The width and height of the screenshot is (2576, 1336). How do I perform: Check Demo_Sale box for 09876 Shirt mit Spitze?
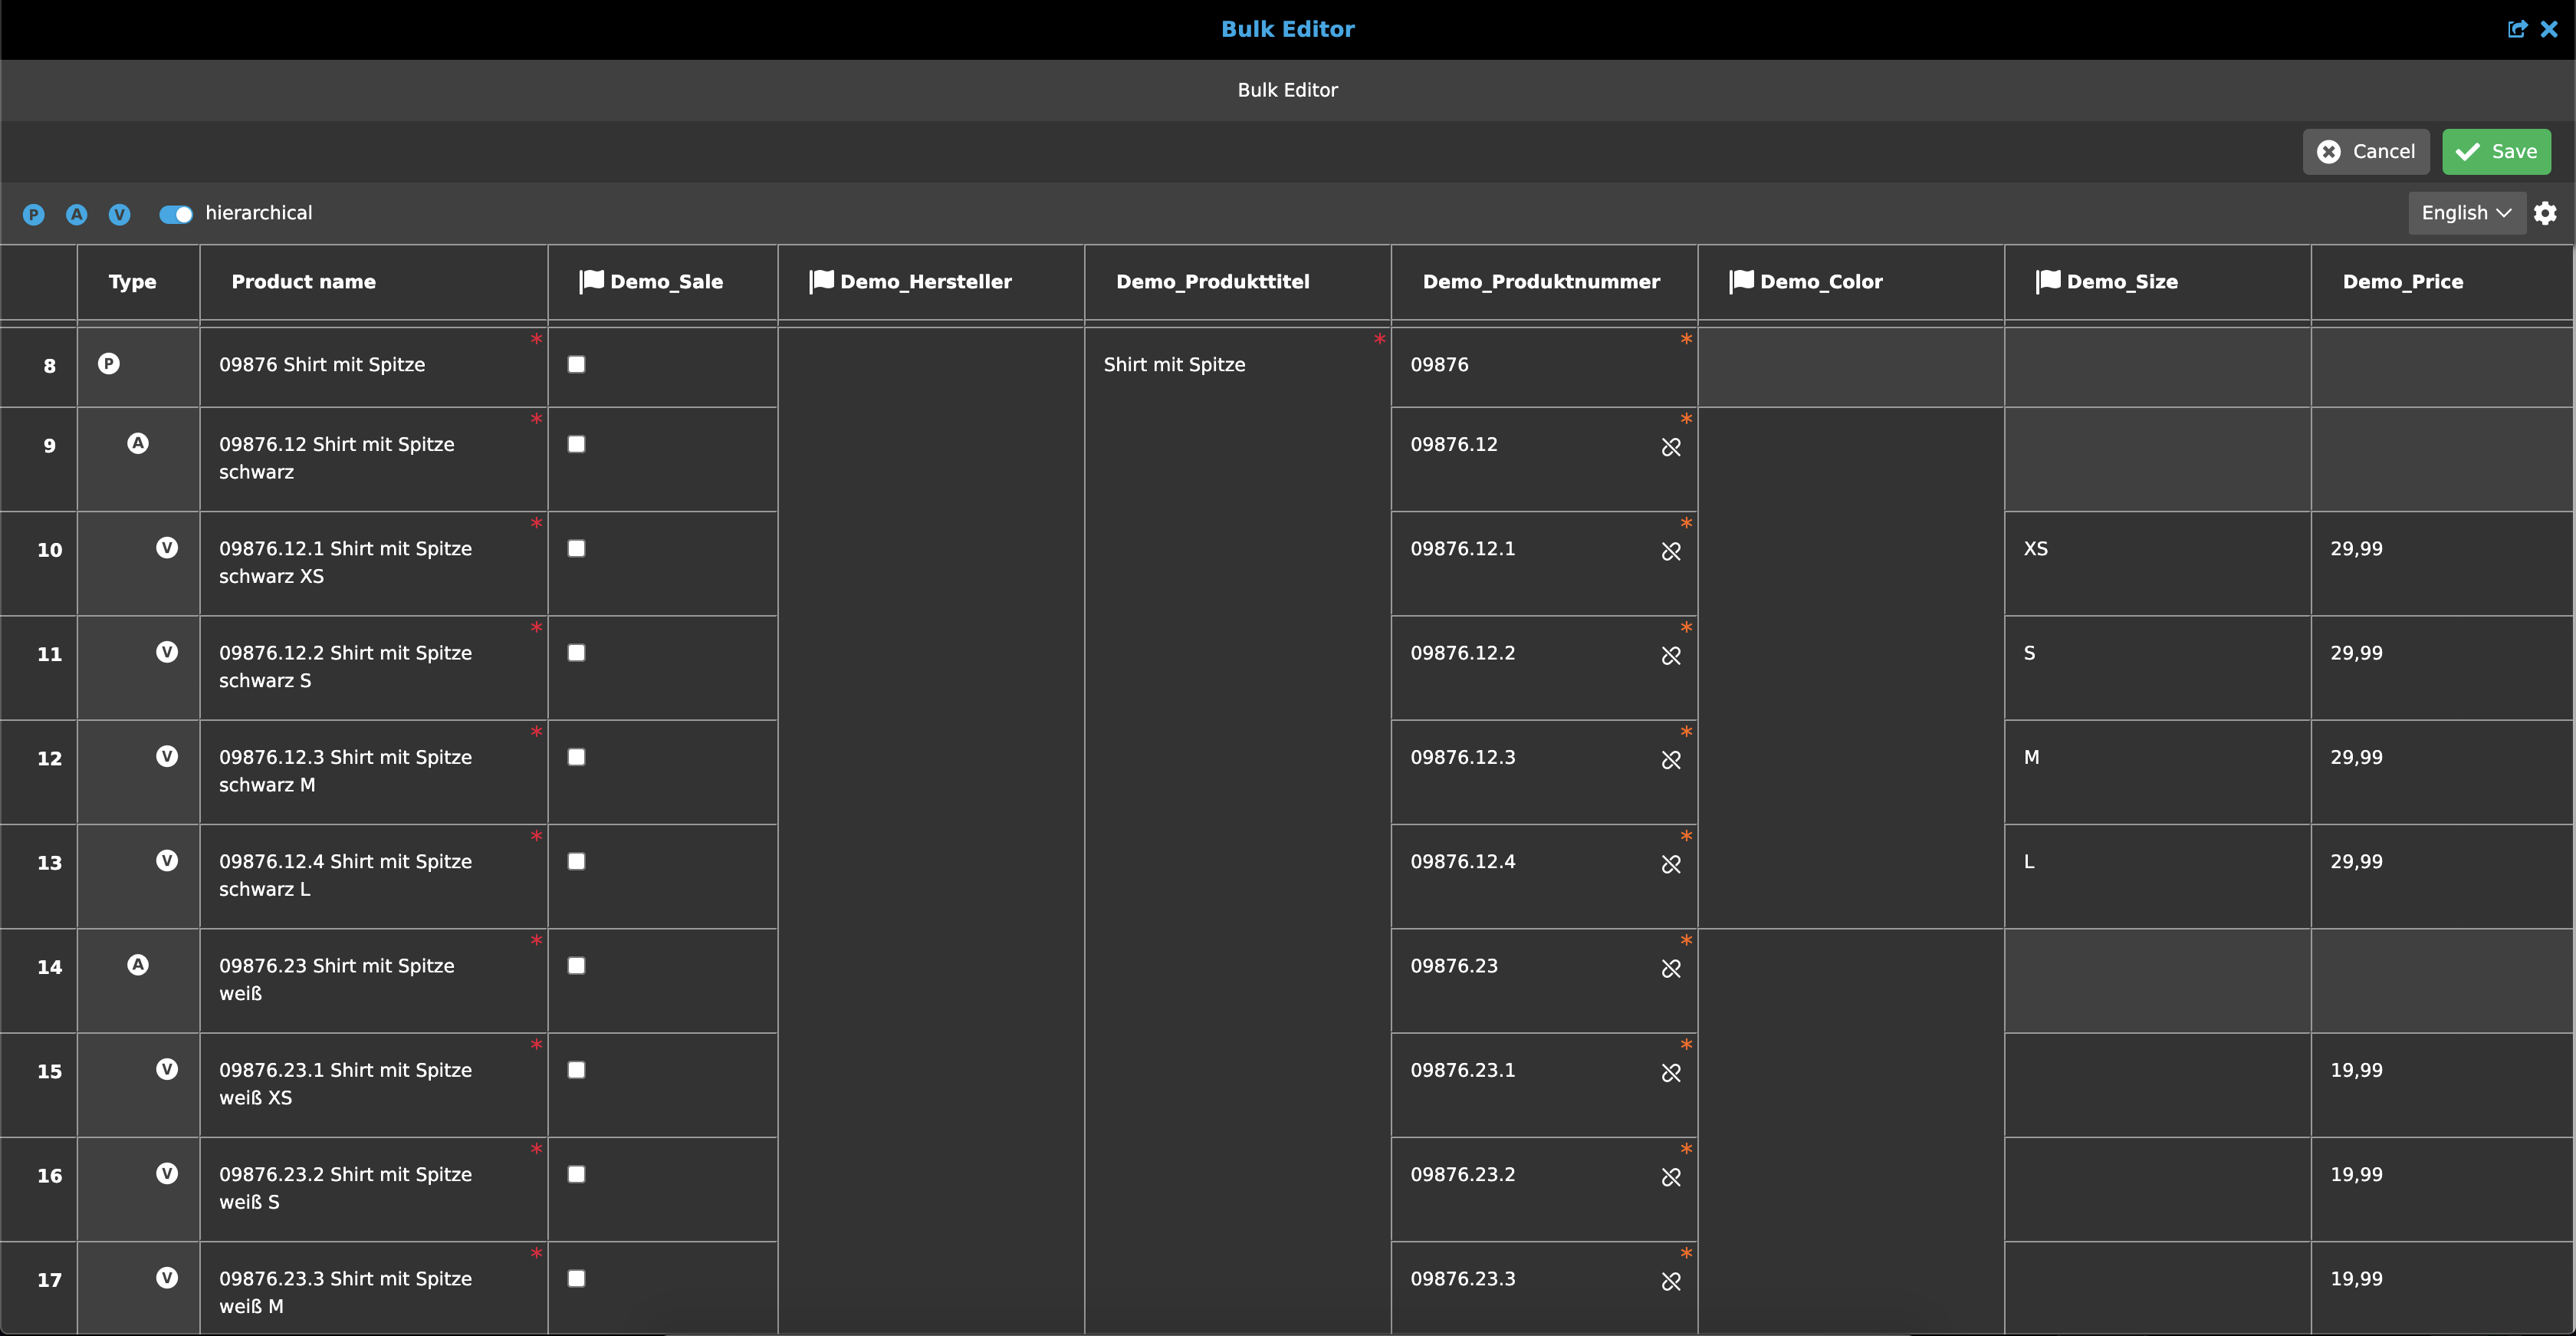[x=577, y=365]
